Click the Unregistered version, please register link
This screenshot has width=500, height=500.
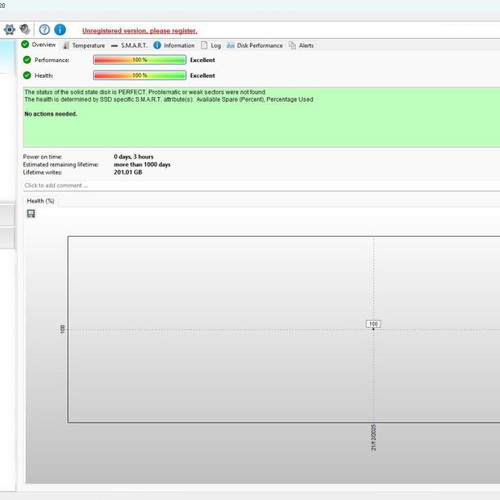coord(140,31)
